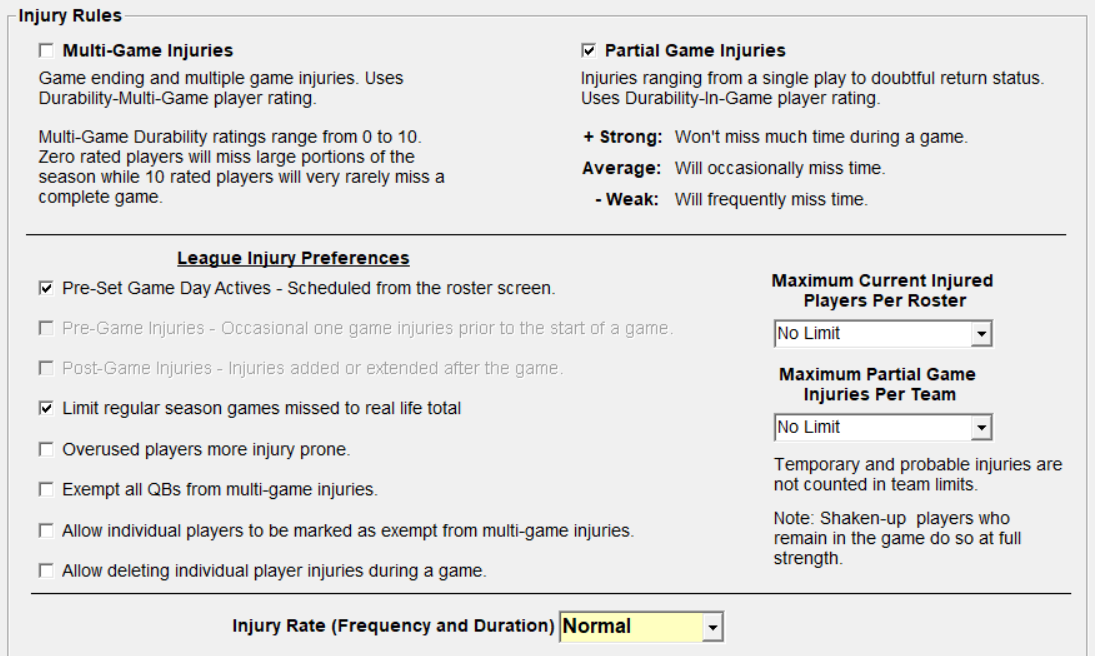Click the greyed-out Pre-Game Injuries checkbox
Screen dimensions: 1095x656
coord(46,329)
